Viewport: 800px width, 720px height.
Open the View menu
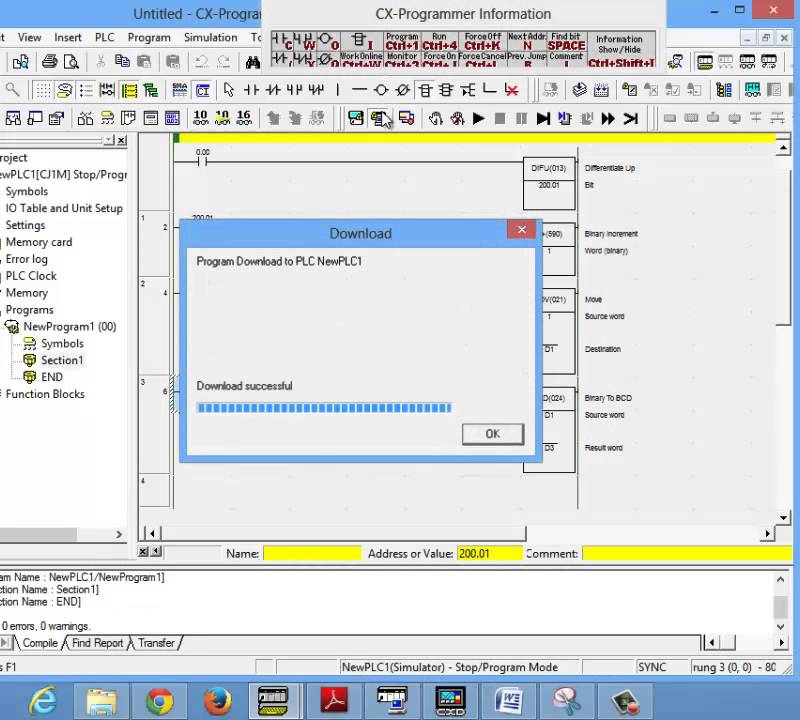click(29, 37)
